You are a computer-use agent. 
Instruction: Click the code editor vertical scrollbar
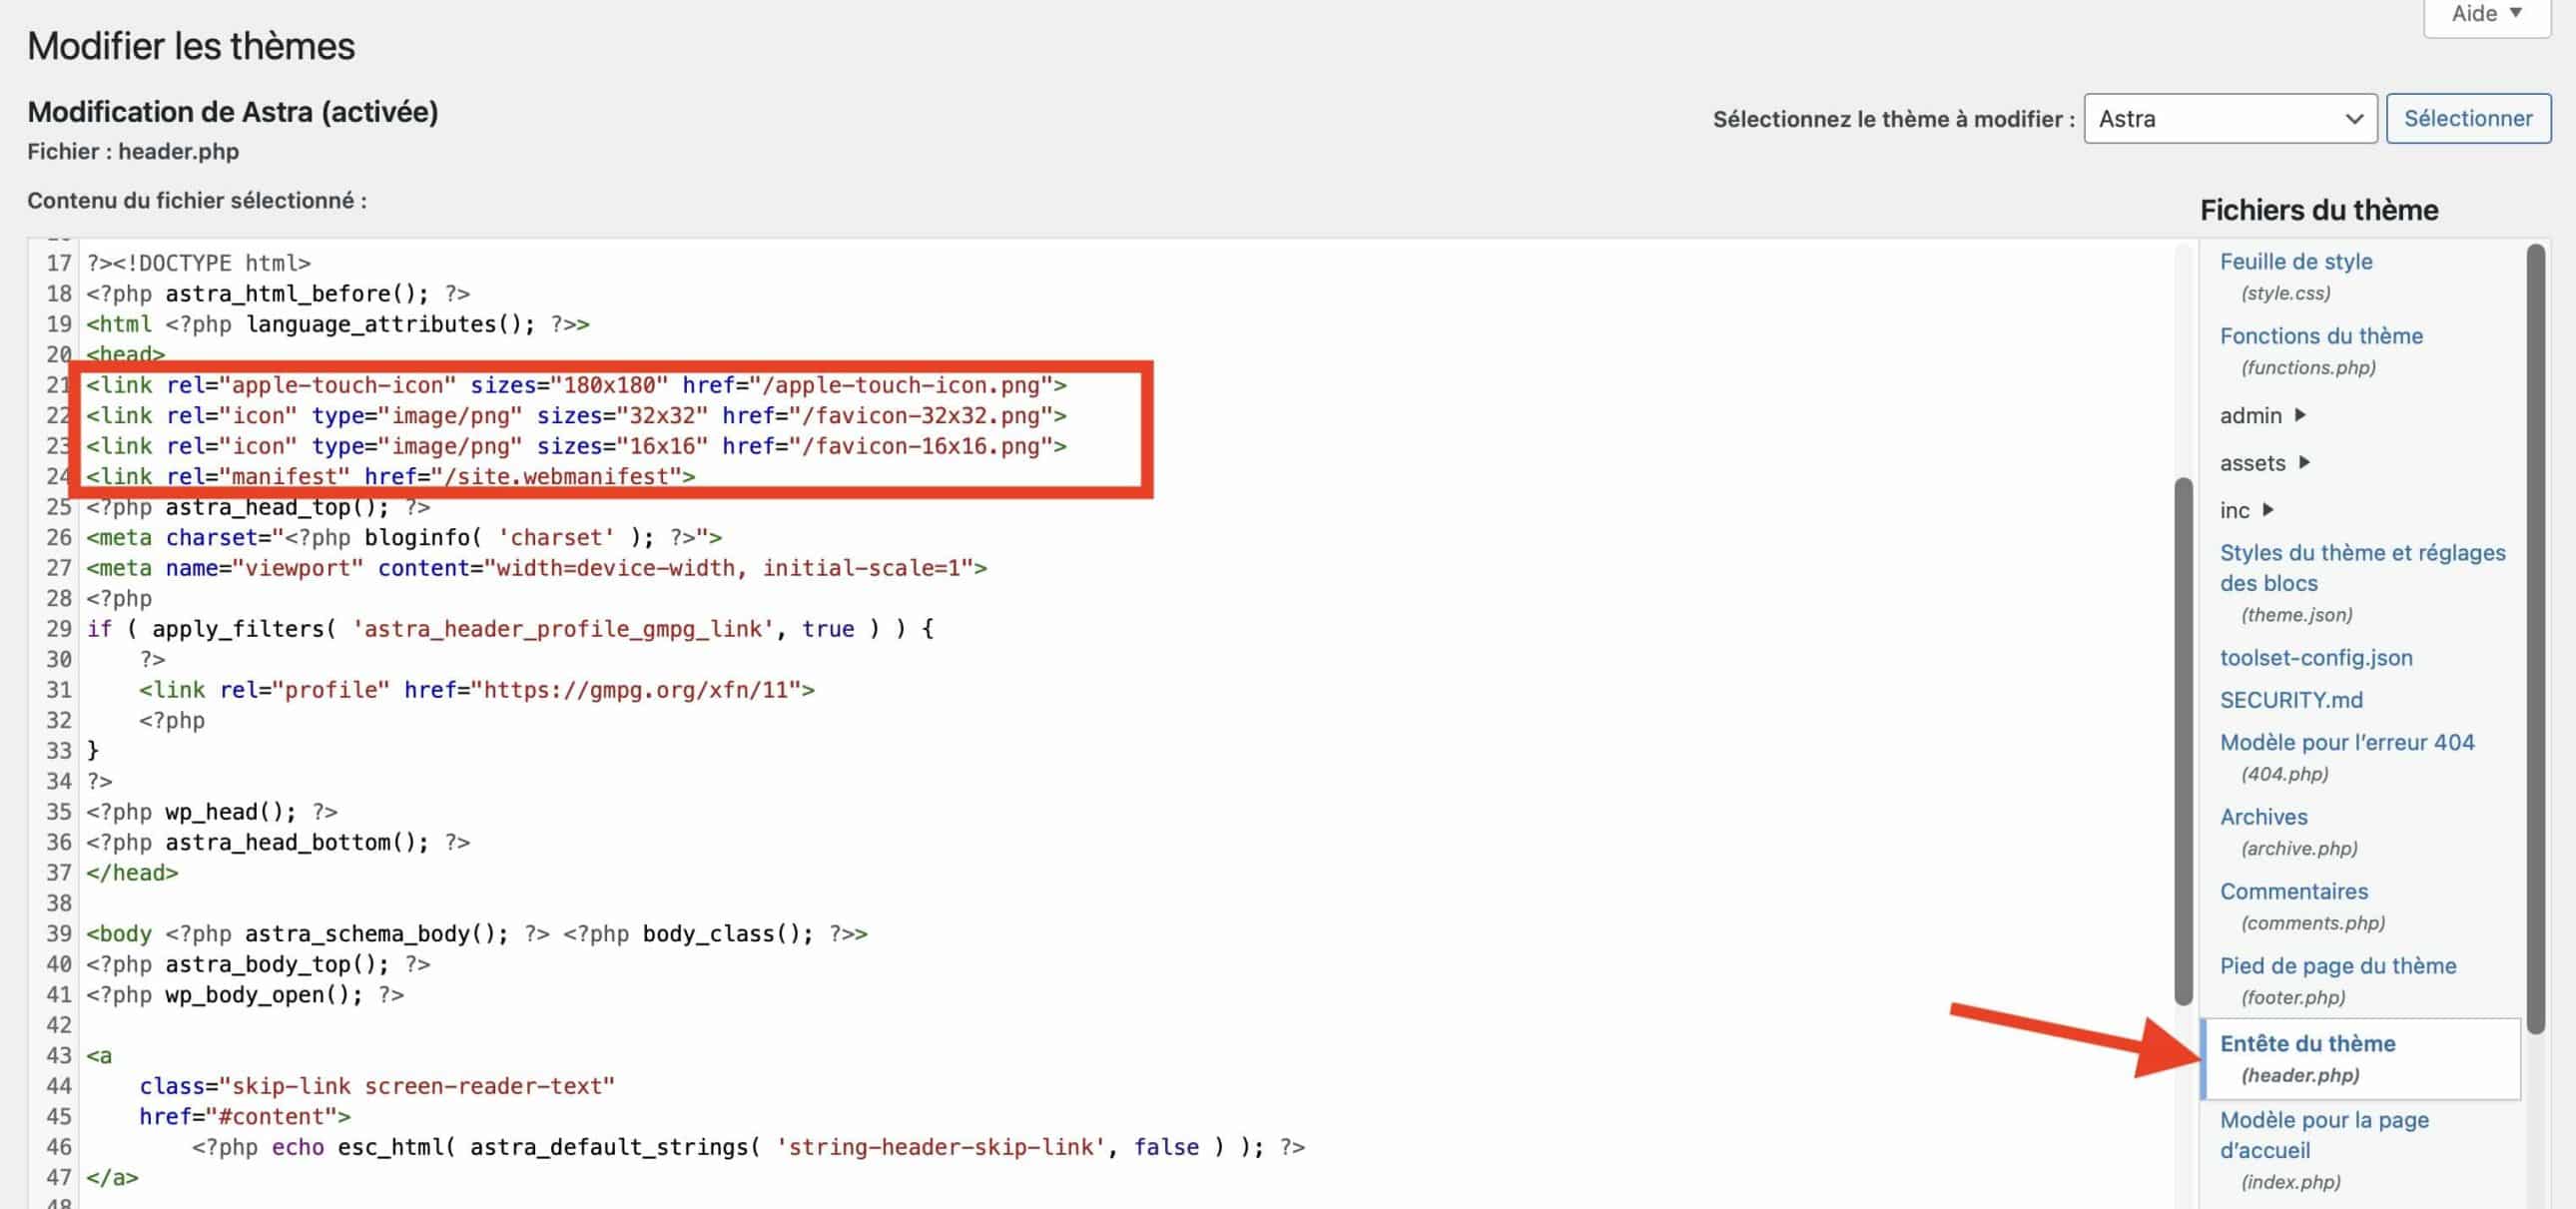[x=2183, y=740]
